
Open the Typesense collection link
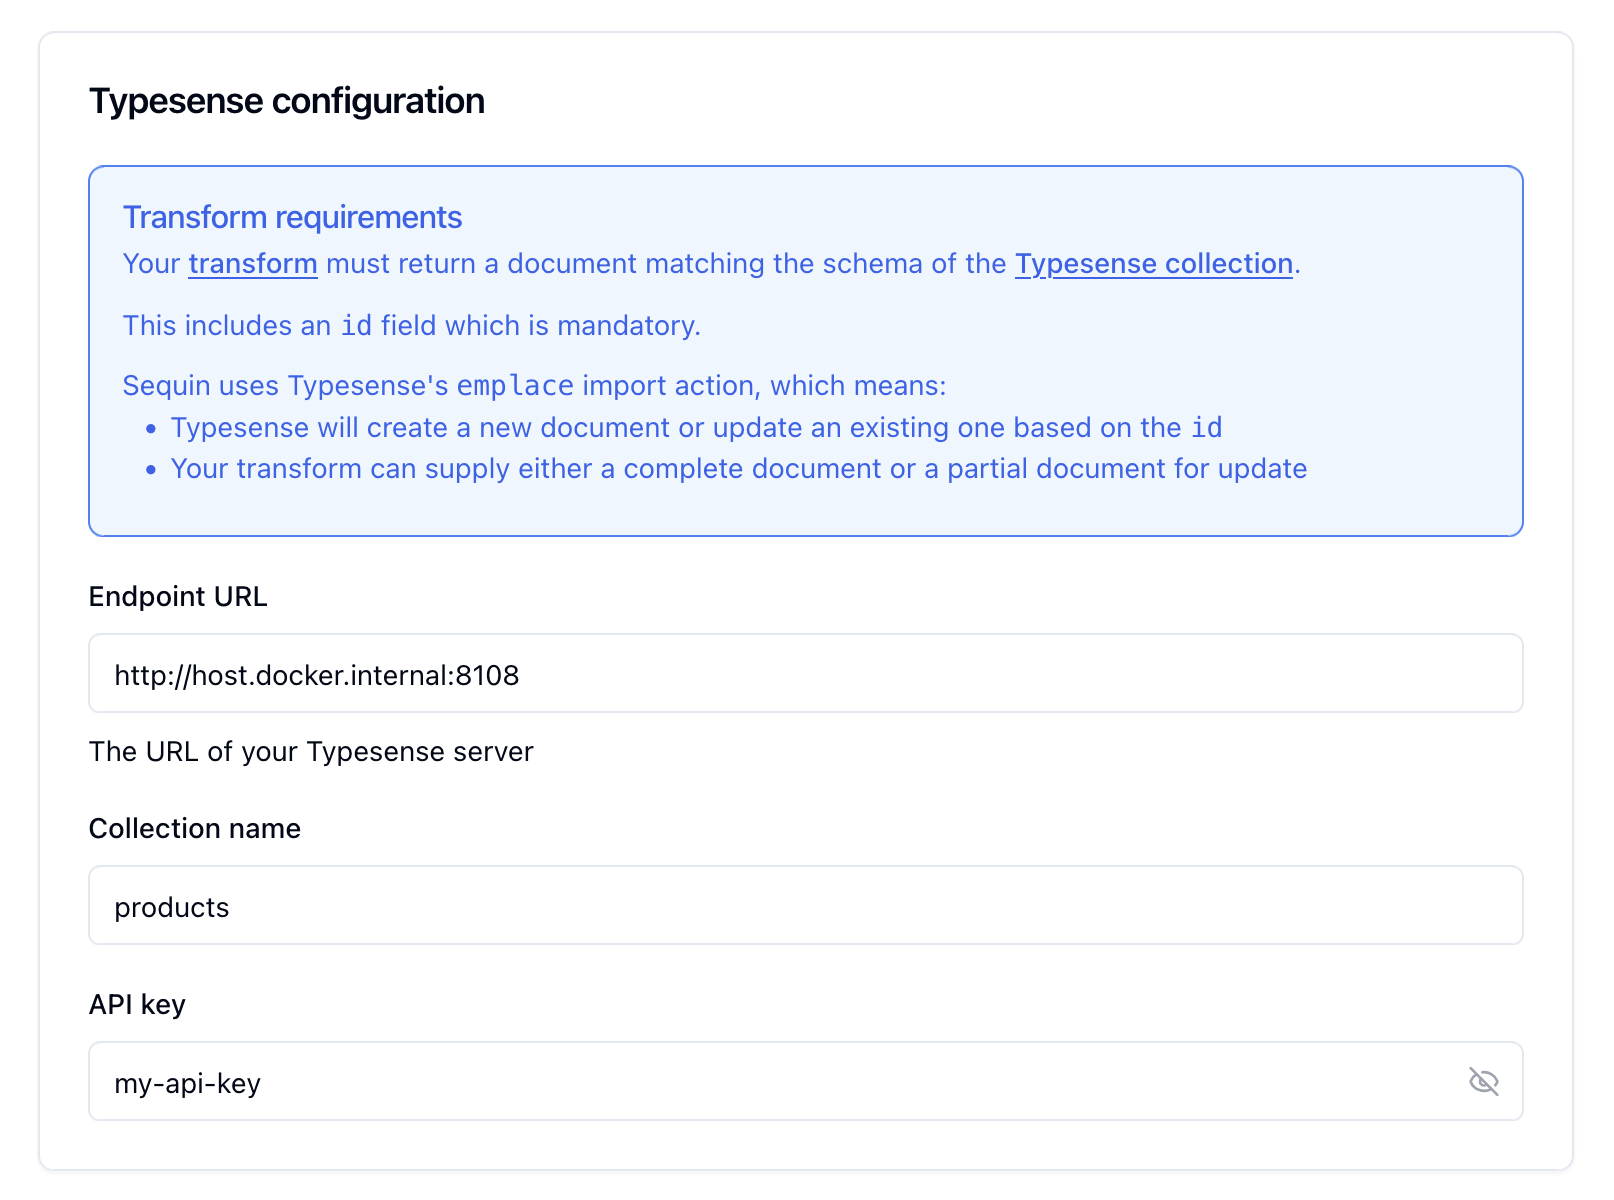pyautogui.click(x=1152, y=263)
